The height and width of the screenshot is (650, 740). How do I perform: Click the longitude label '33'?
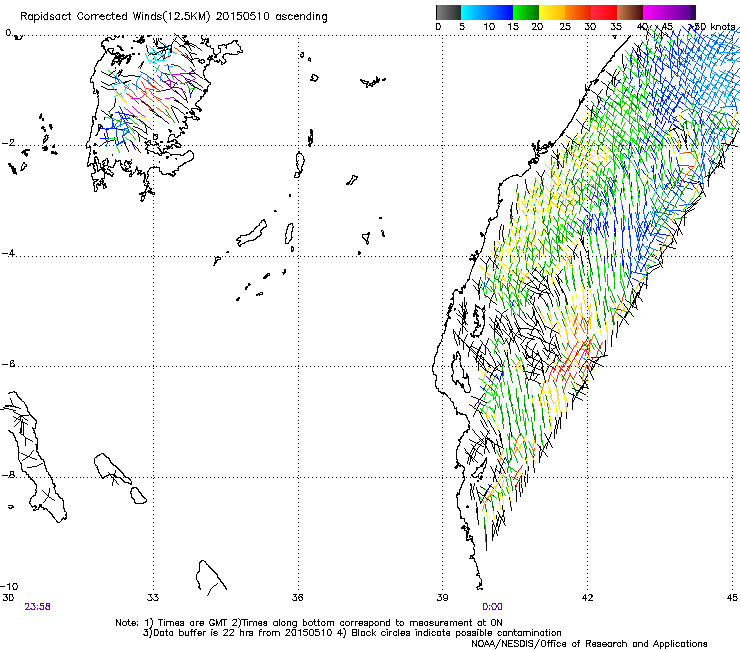click(x=153, y=598)
